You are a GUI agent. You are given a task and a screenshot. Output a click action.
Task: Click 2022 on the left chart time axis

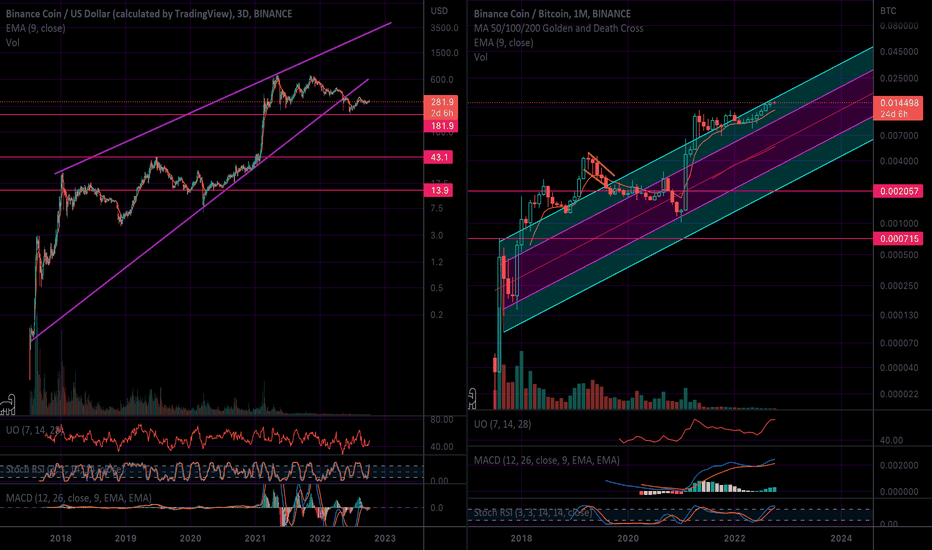point(320,538)
